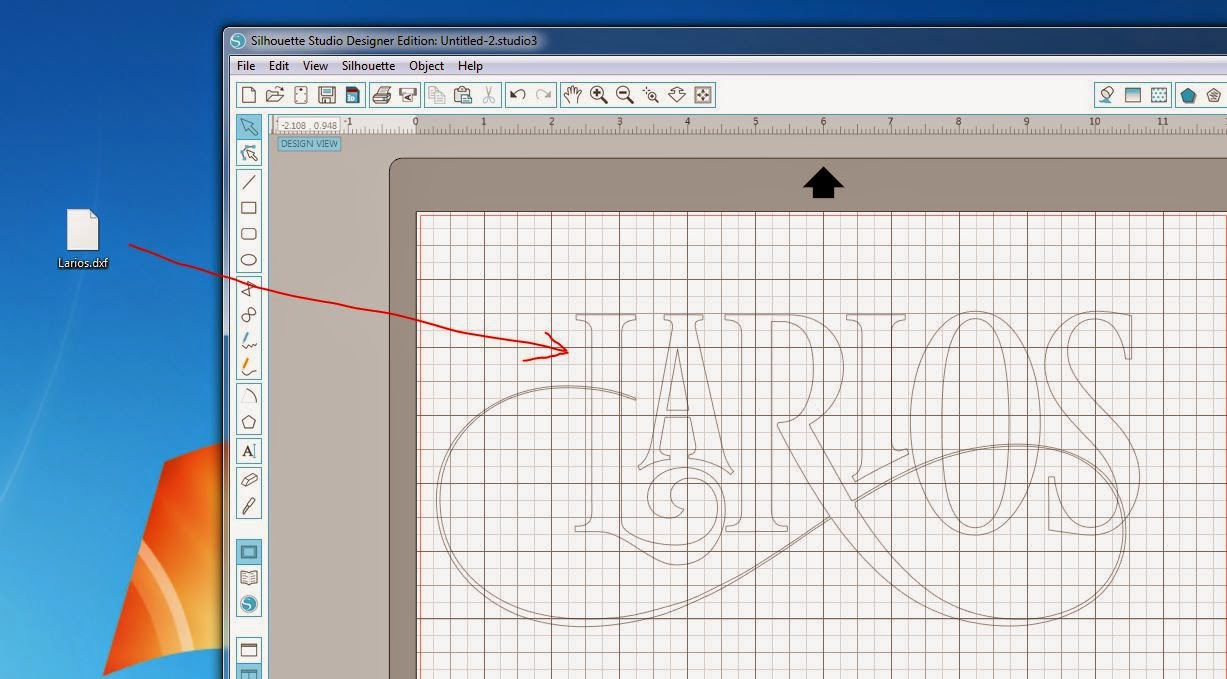Pick the Freehand drawing tool
The height and width of the screenshot is (679, 1227).
click(x=249, y=341)
